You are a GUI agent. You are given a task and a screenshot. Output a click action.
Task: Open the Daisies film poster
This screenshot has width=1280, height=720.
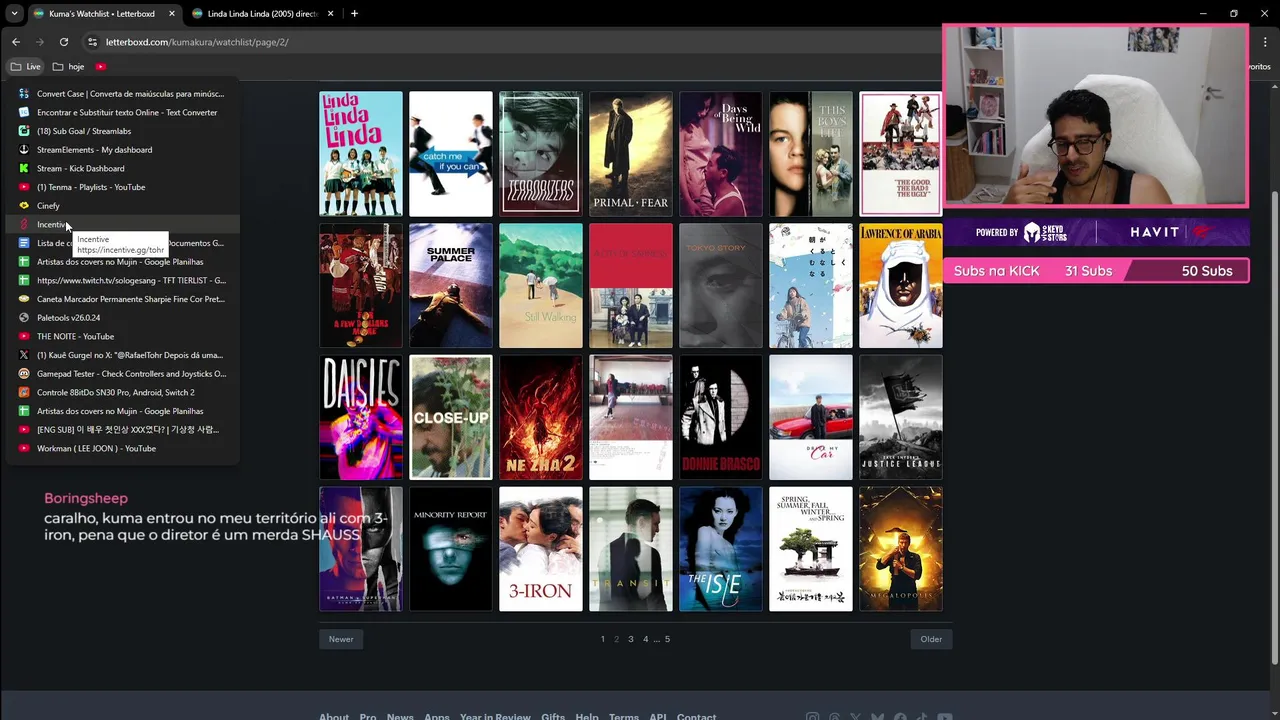coord(361,417)
